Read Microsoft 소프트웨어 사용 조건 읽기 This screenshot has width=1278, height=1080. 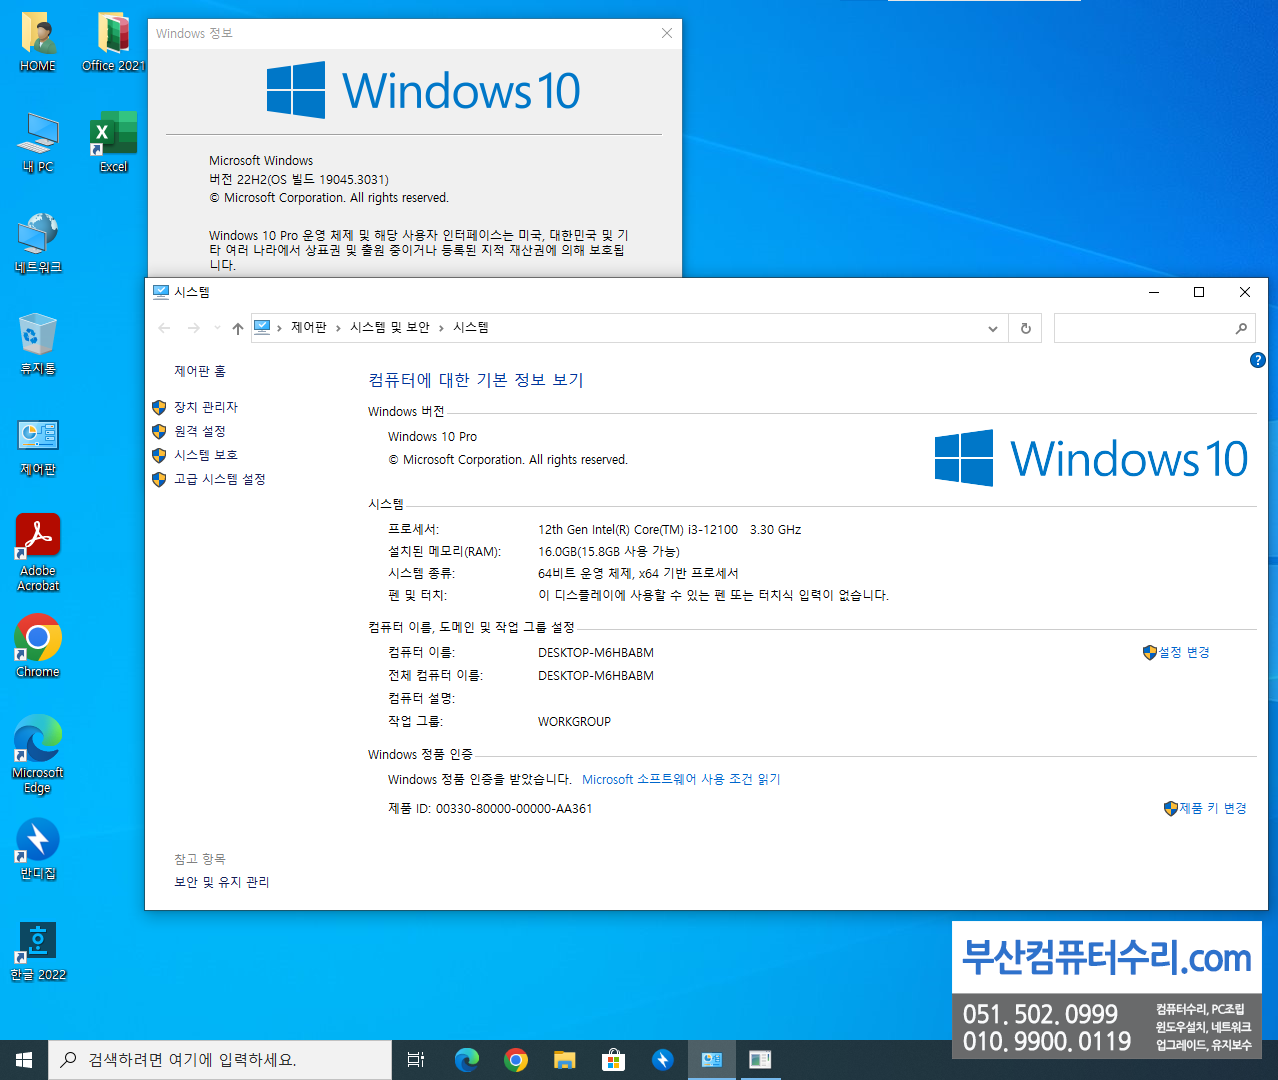tap(681, 779)
